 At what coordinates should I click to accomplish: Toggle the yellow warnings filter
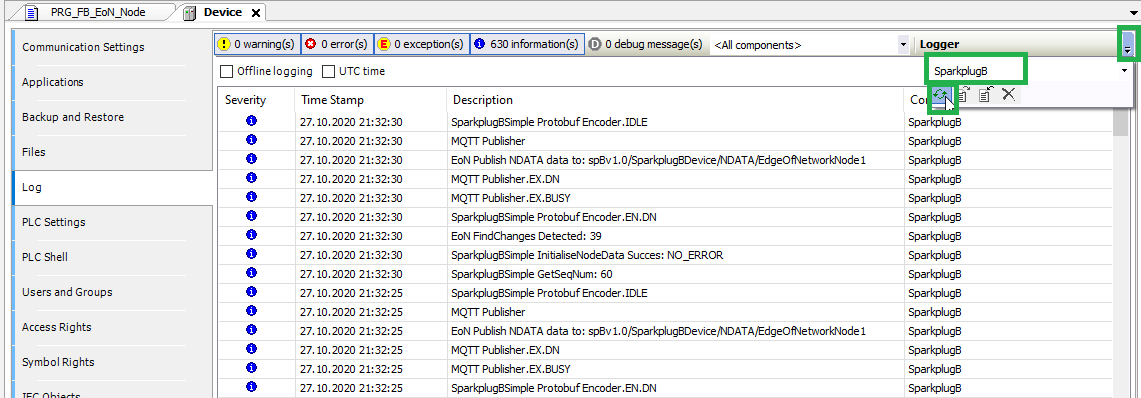(x=257, y=44)
